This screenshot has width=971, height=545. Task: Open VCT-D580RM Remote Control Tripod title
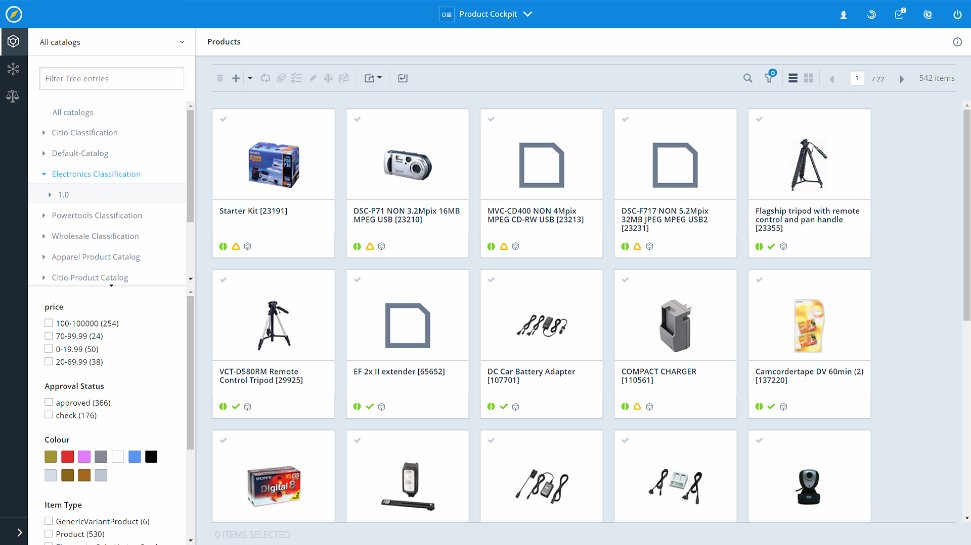[x=261, y=376]
